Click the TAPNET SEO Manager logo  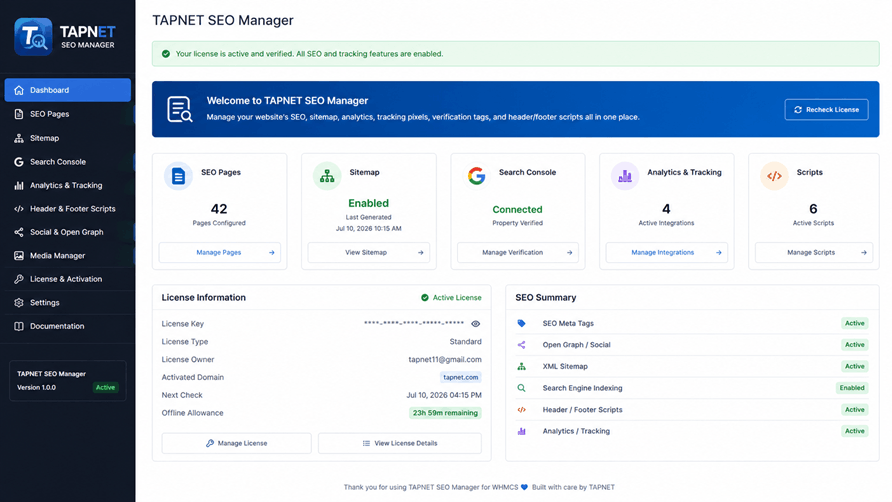(65, 37)
